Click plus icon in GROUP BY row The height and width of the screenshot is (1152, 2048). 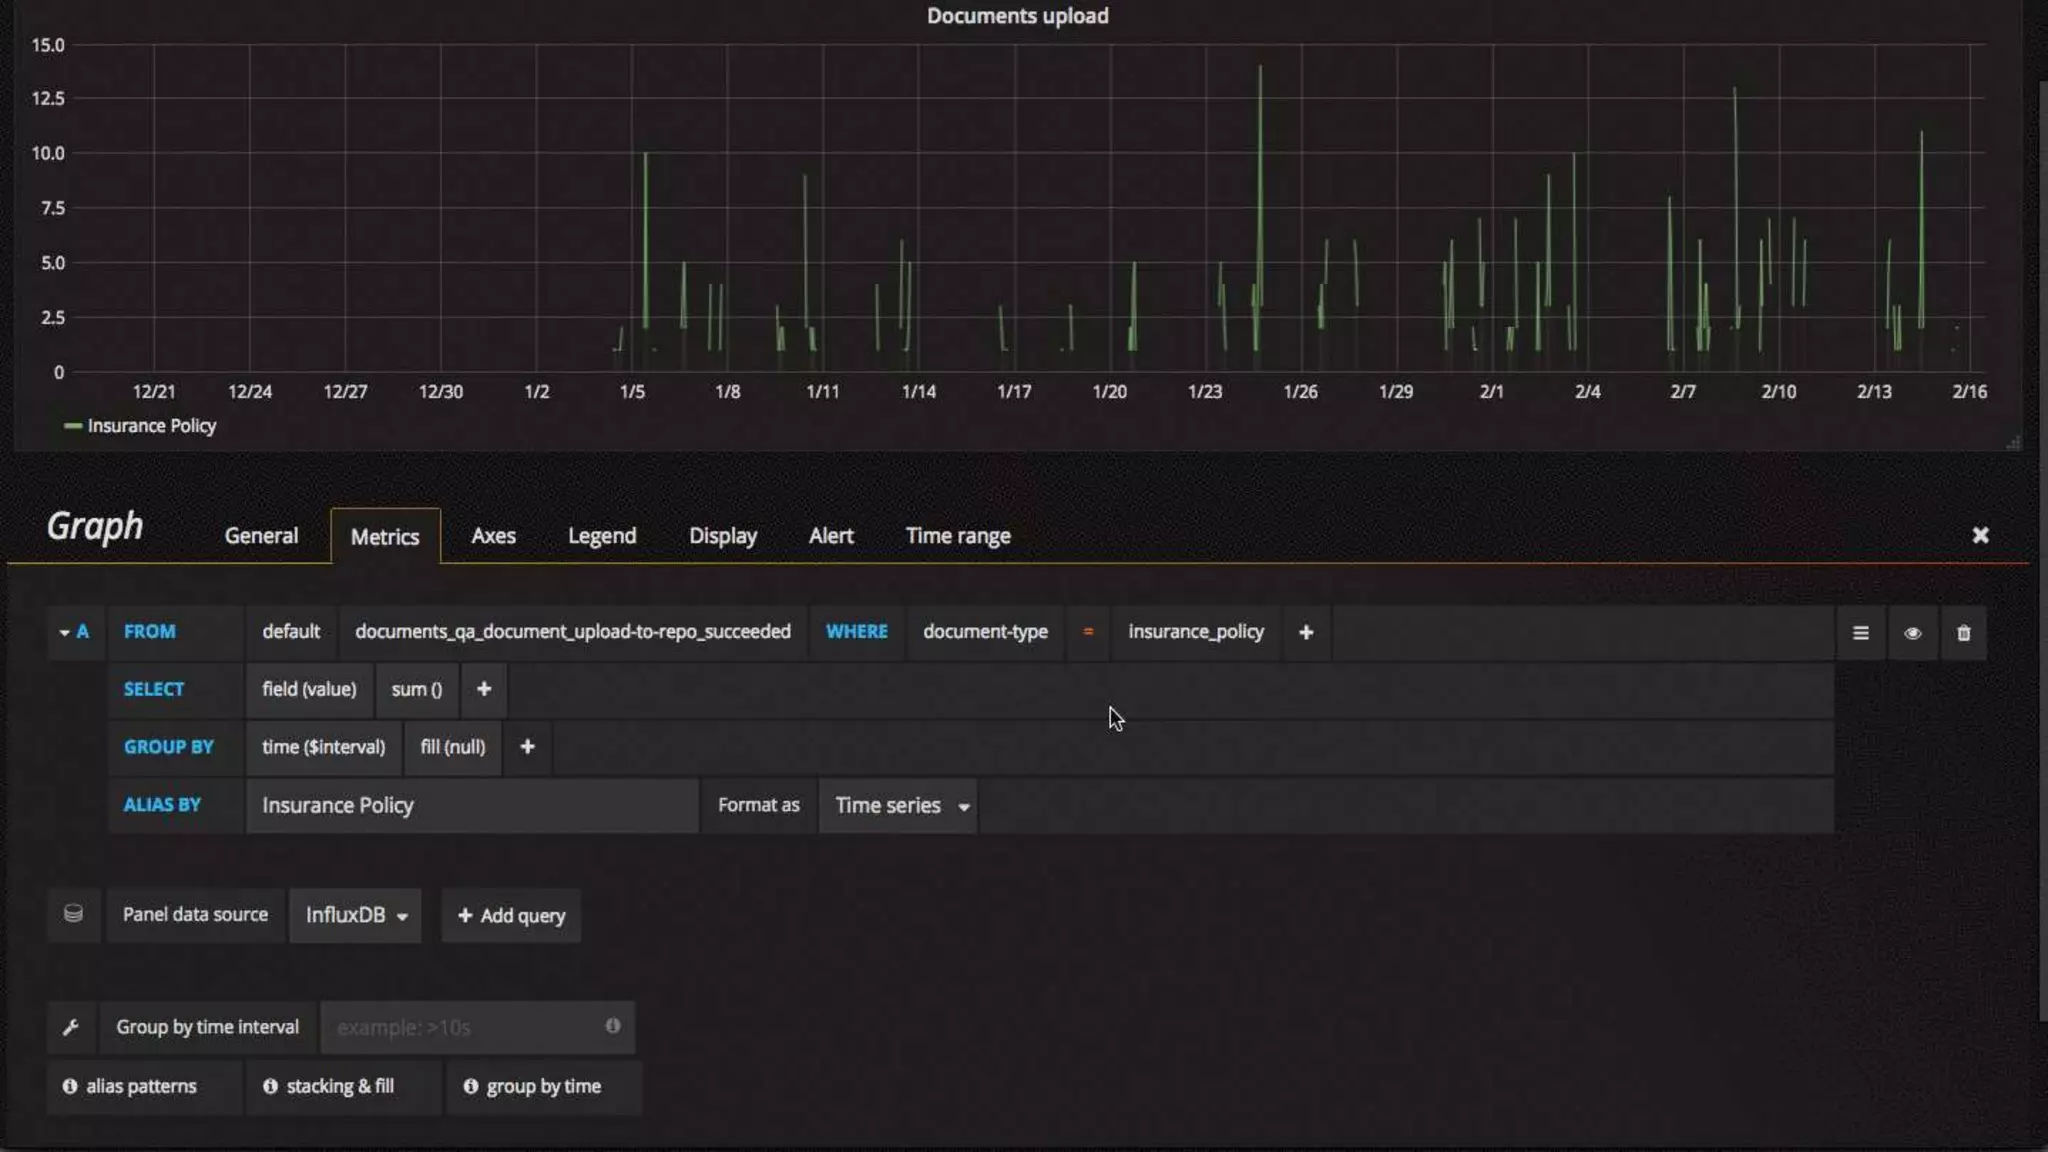click(527, 747)
